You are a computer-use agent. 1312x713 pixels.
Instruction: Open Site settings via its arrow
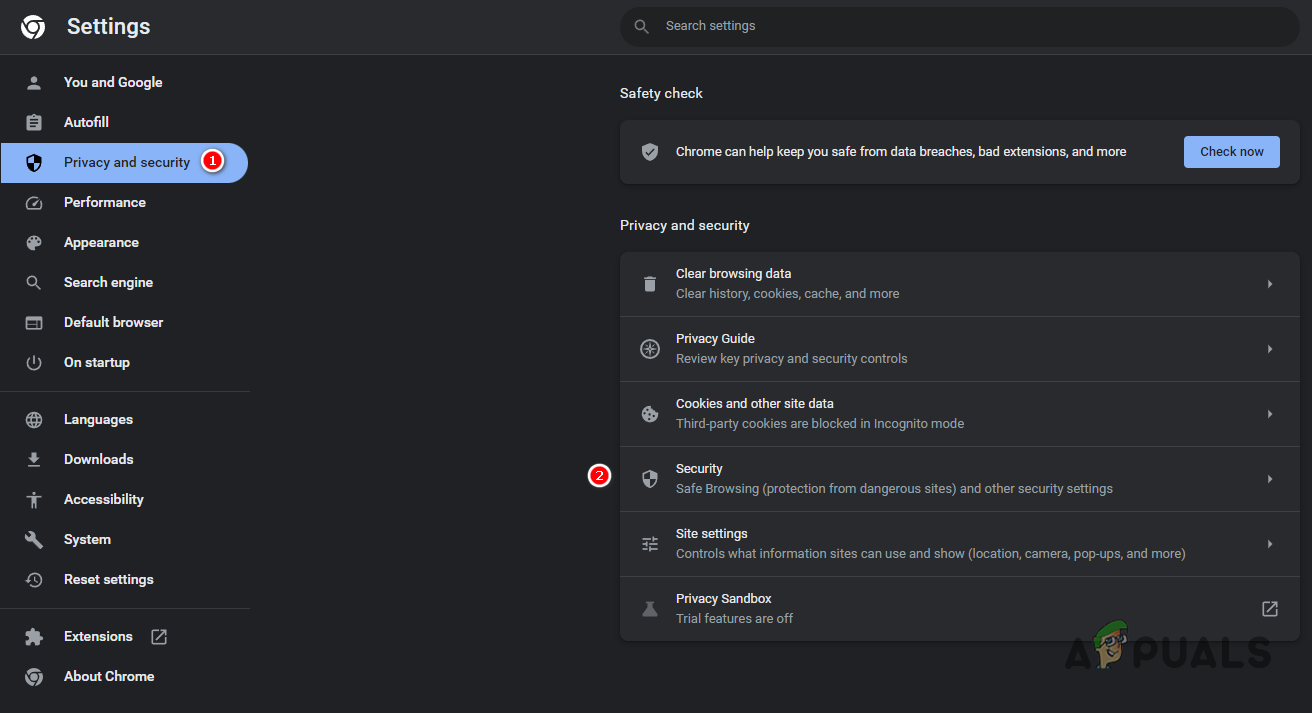point(1269,543)
